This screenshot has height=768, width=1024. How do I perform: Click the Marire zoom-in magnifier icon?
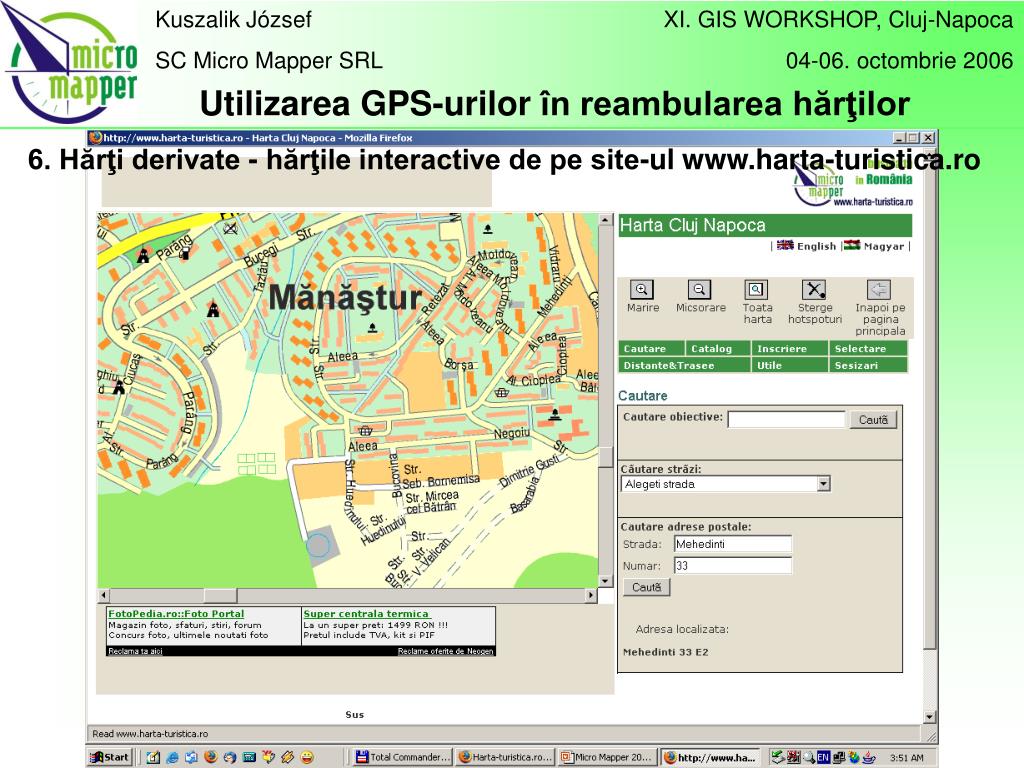(x=642, y=289)
